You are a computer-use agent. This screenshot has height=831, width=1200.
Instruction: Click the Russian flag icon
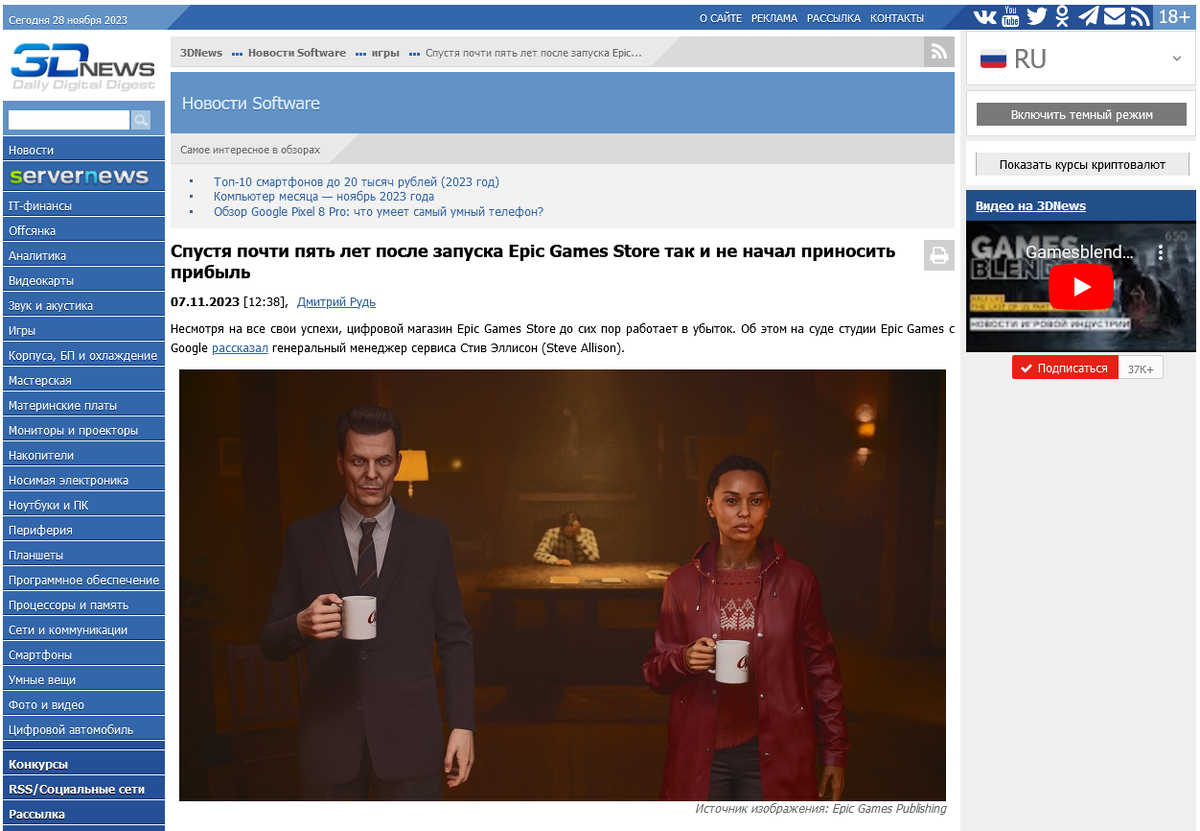(993, 59)
